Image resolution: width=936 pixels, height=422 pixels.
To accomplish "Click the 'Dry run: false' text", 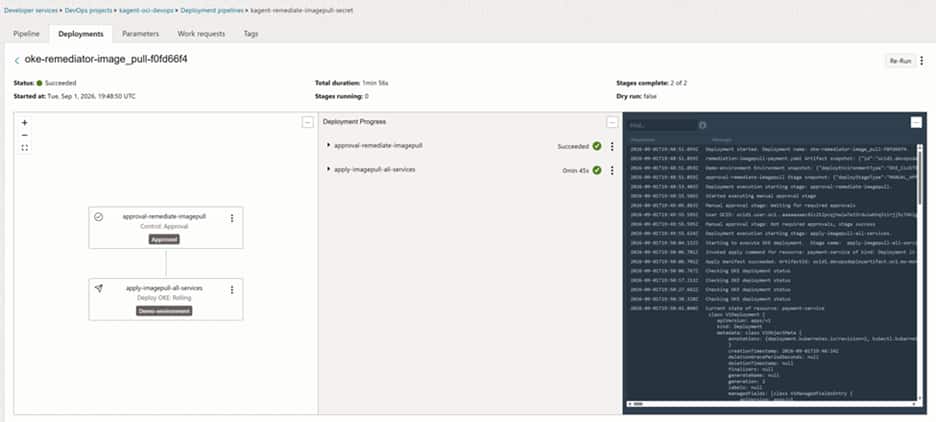I will (x=636, y=96).
